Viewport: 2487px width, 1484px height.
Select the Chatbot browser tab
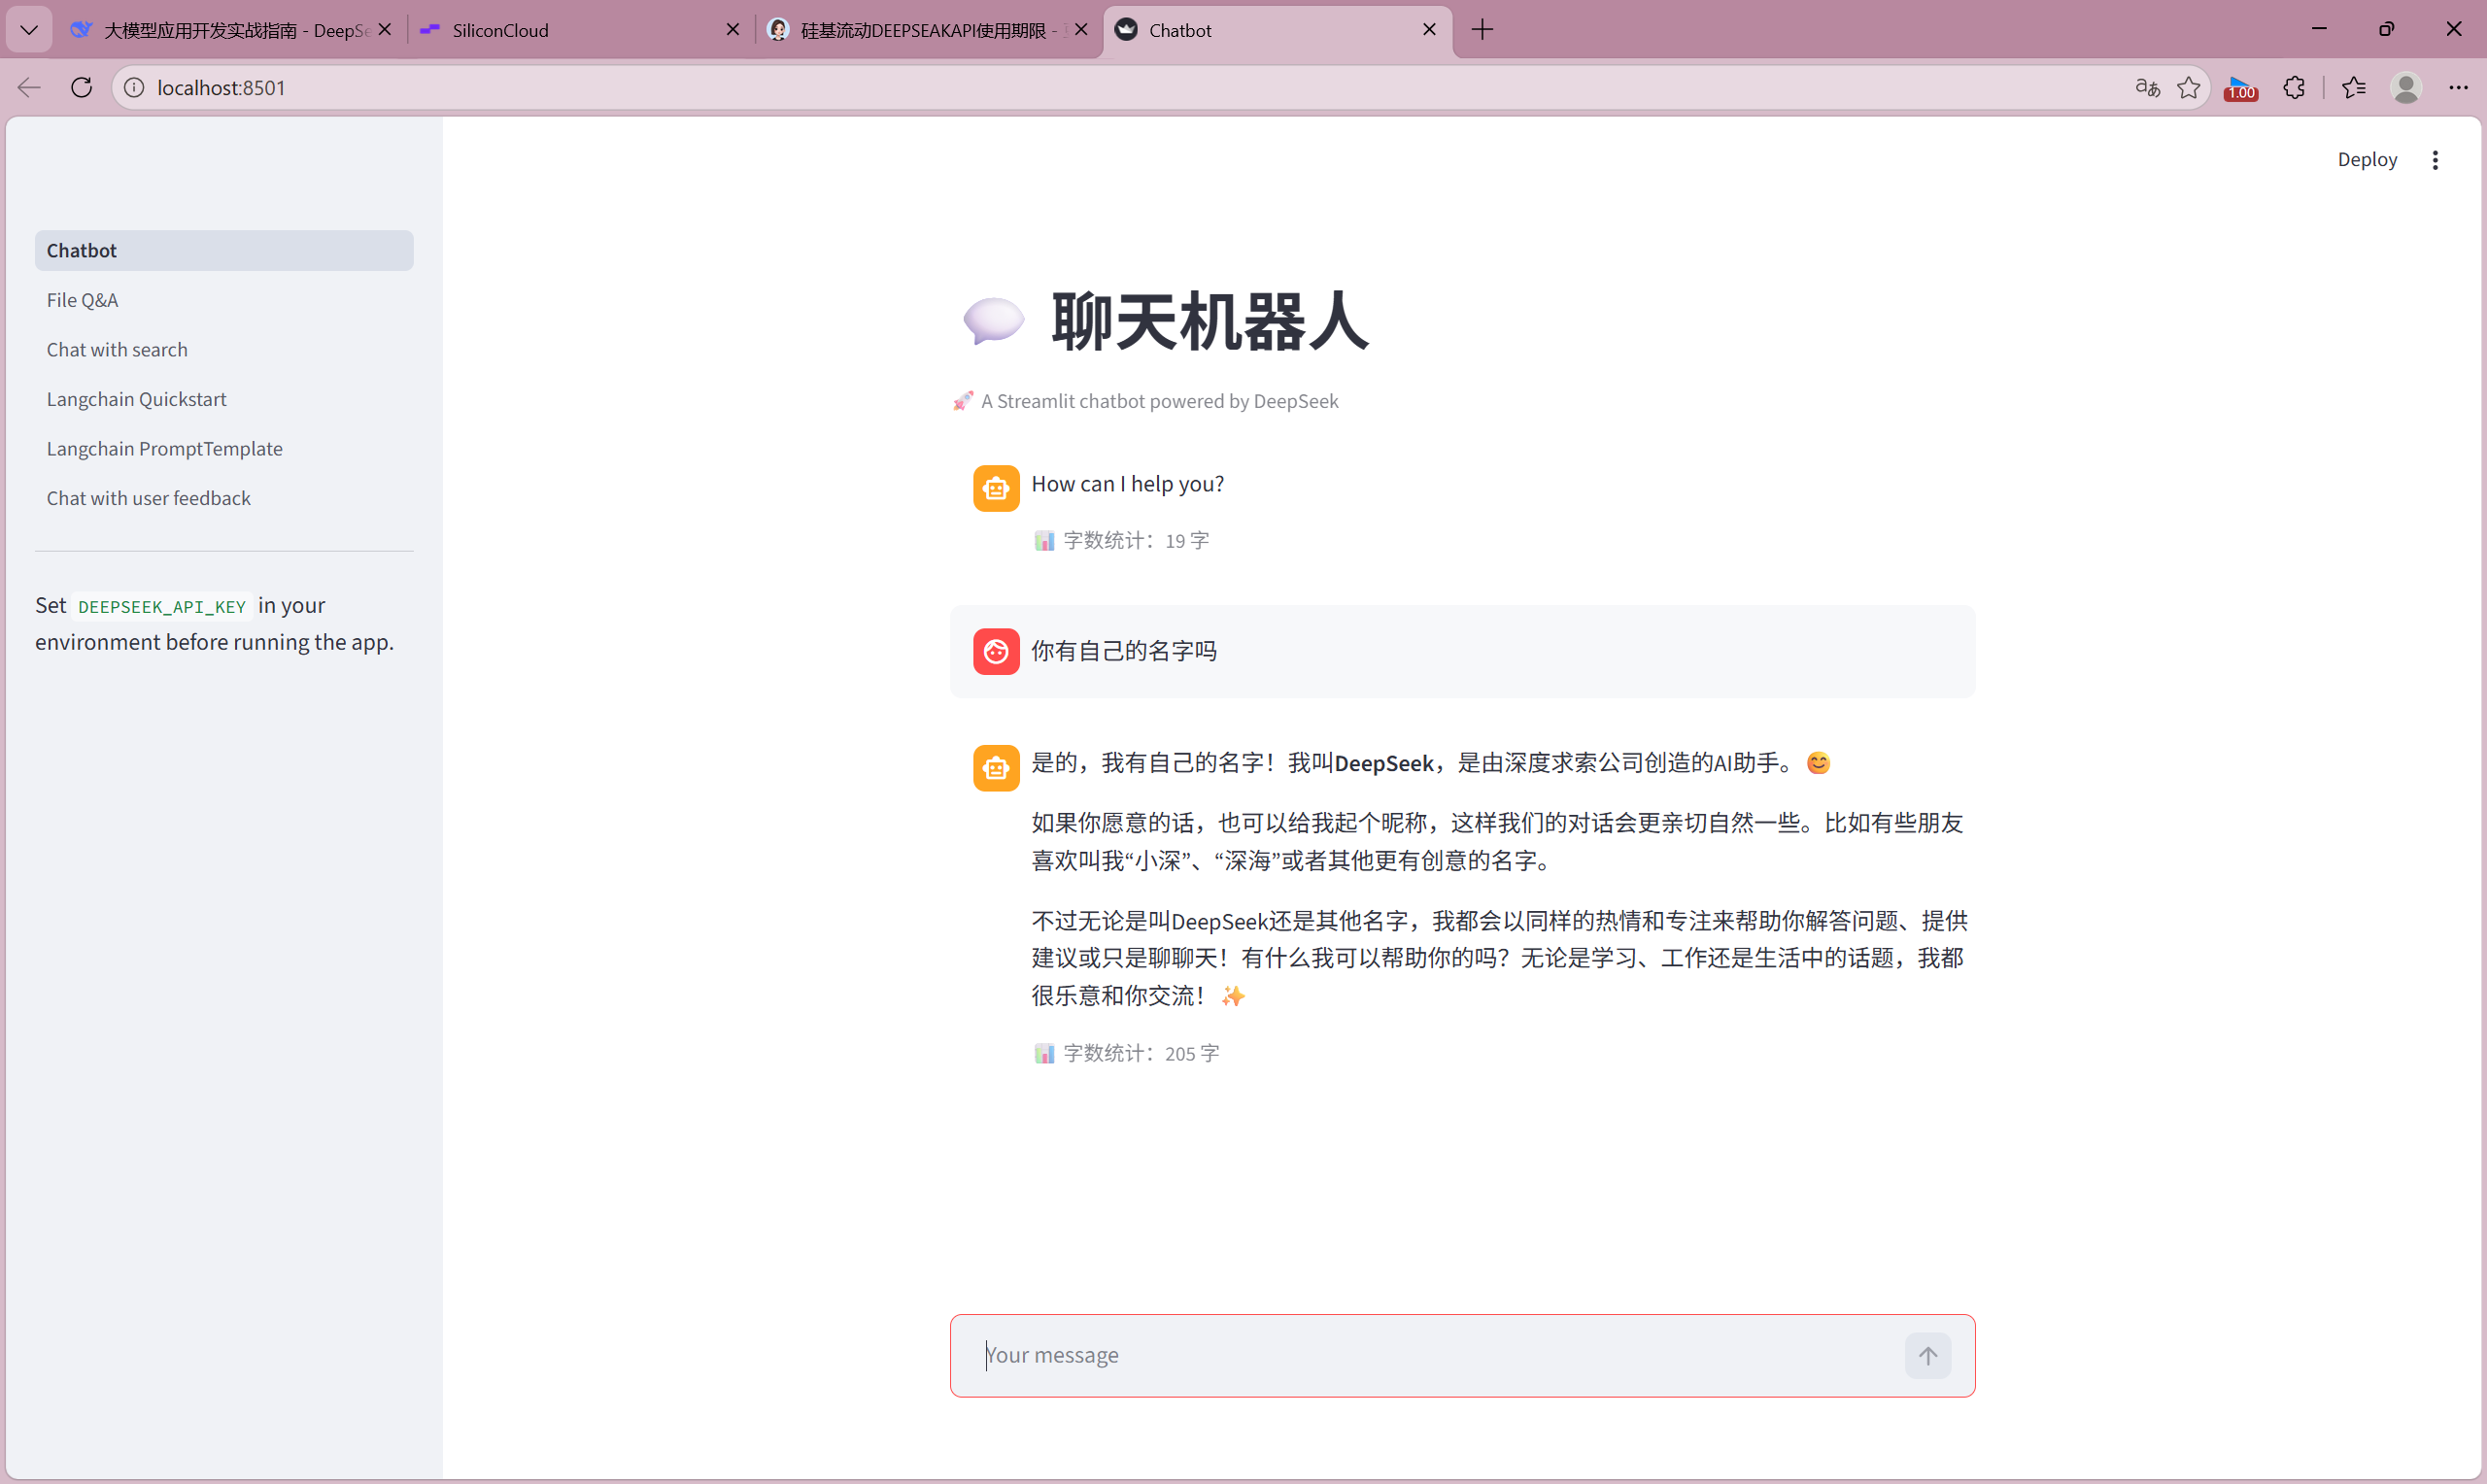coord(1277,30)
